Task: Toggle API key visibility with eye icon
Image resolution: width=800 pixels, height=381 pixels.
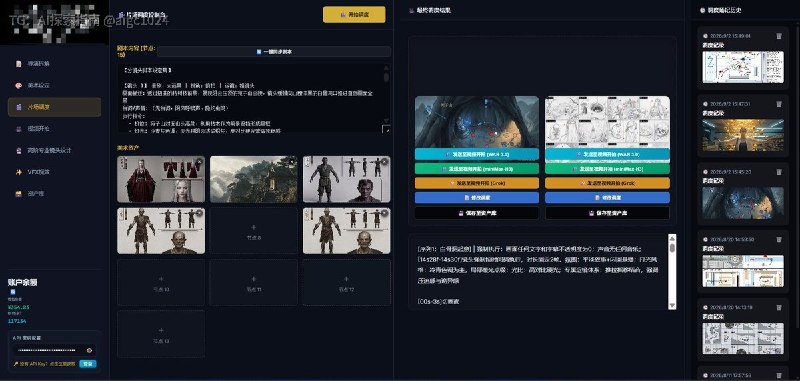Action: coord(89,350)
